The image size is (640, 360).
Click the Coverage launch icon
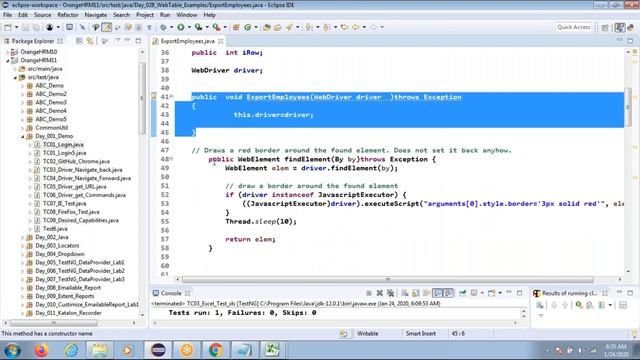pyautogui.click(x=198, y=27)
